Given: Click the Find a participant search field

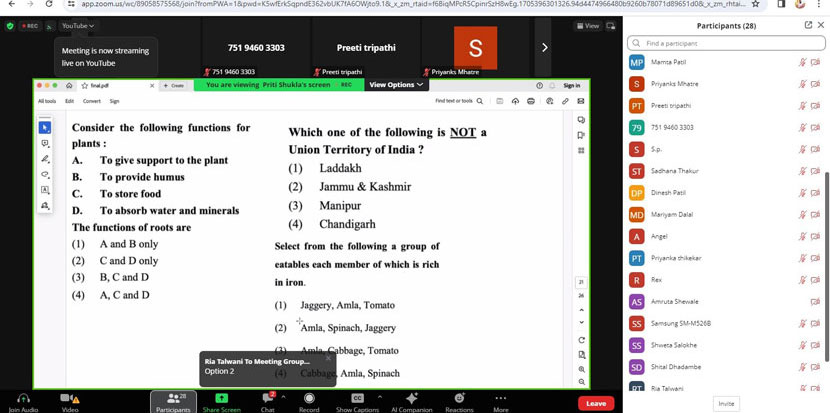Looking at the screenshot, I should (x=726, y=43).
